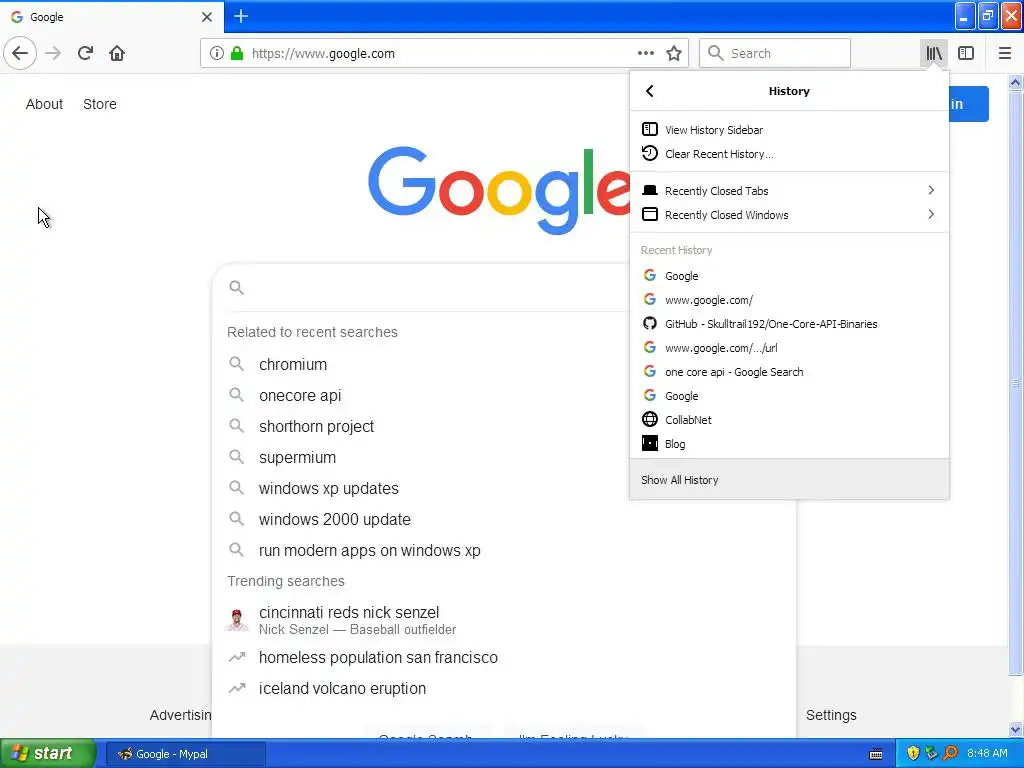
Task: Choose Clear Recent History...
Action: [789, 153]
